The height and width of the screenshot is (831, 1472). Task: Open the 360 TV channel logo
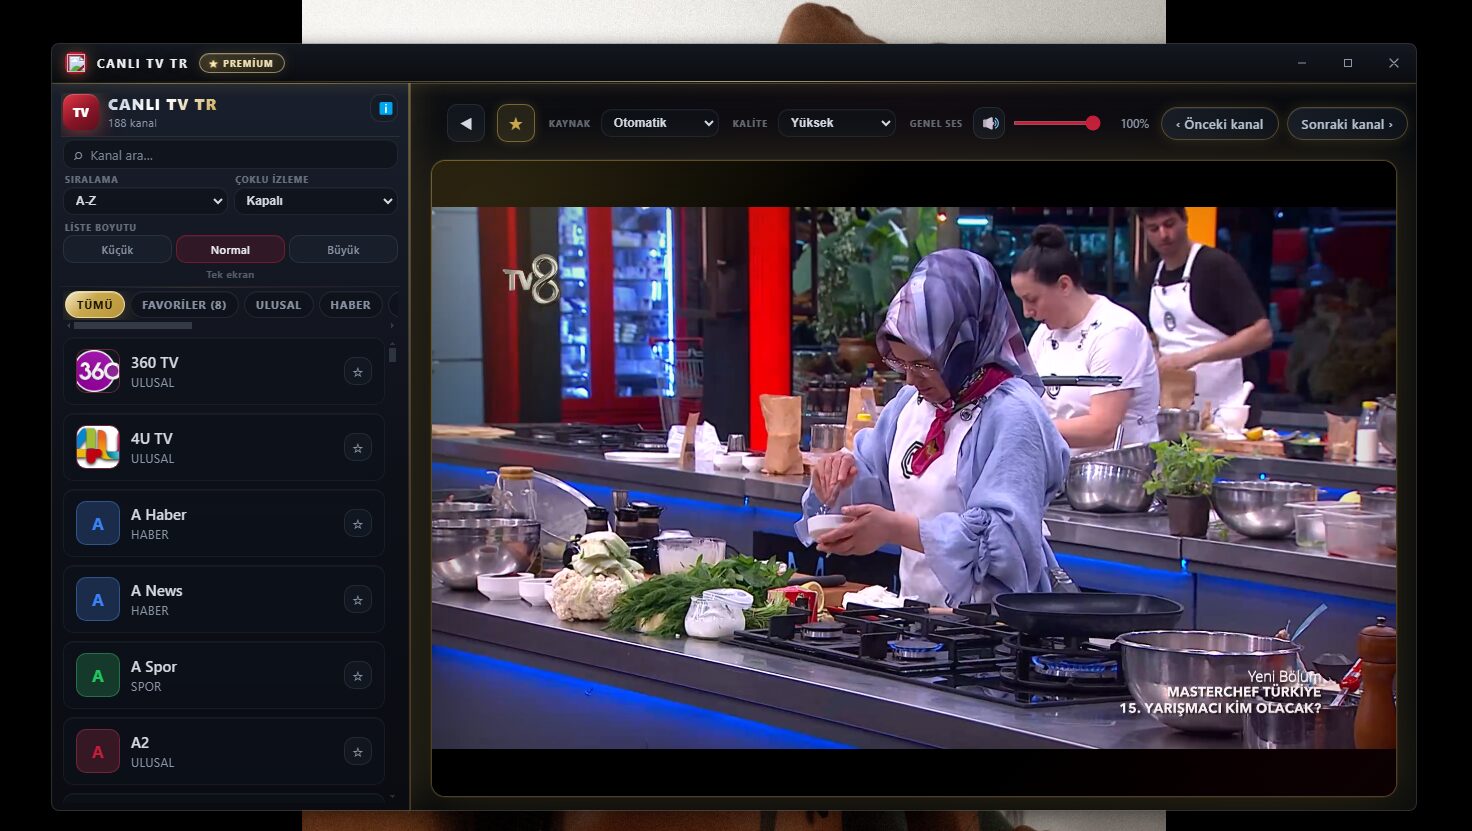tap(98, 371)
